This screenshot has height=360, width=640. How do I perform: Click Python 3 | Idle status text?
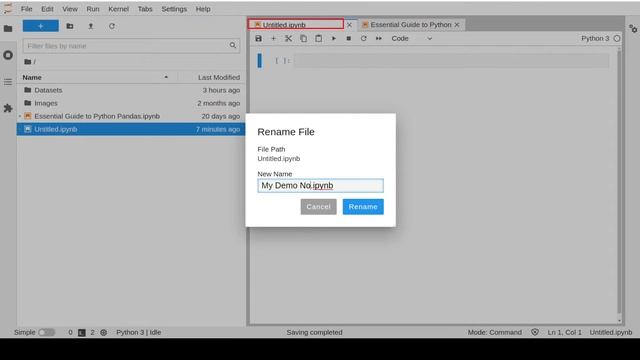tap(139, 332)
